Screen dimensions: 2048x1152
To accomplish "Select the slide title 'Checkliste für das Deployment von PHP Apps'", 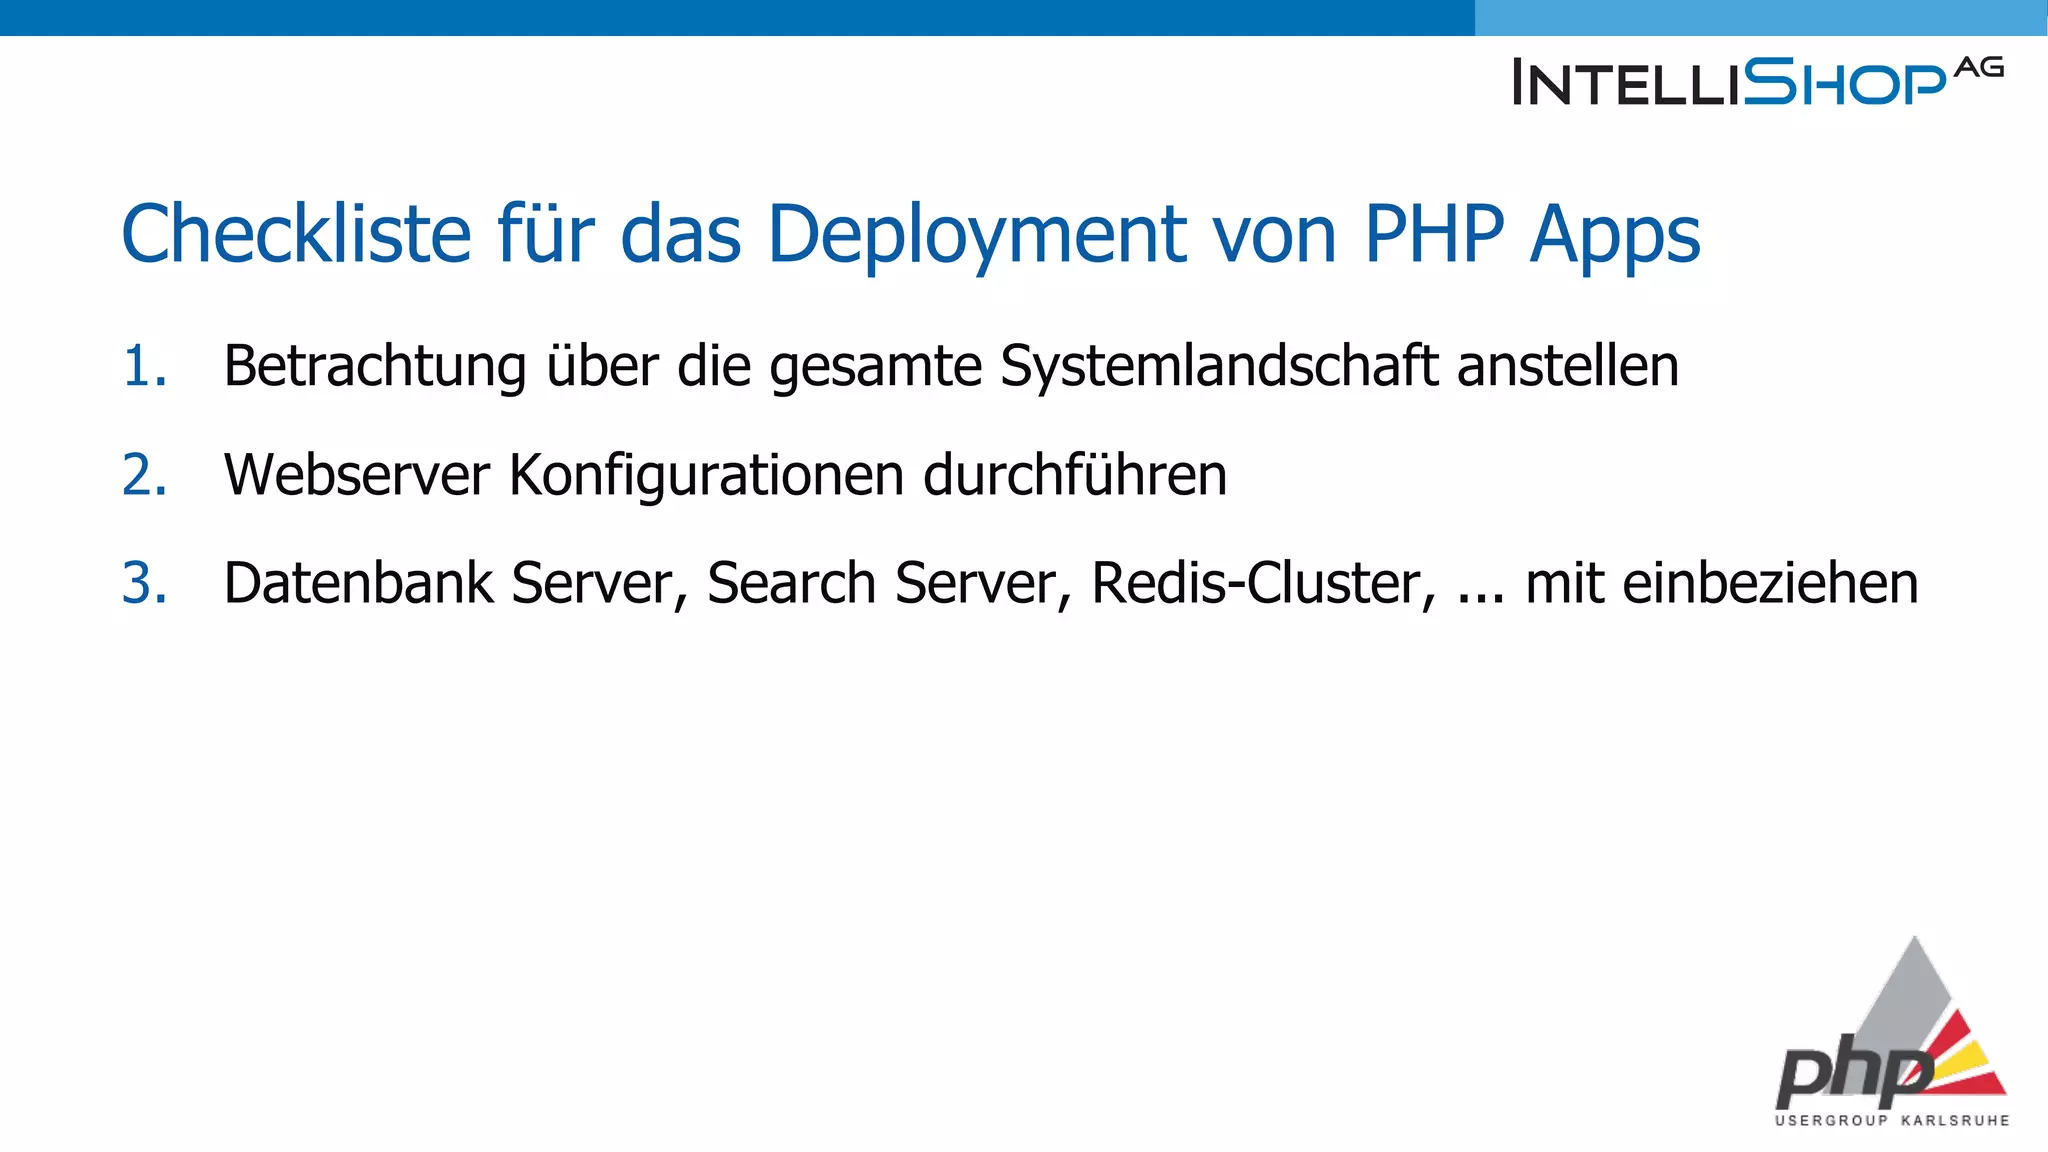I will (911, 235).
